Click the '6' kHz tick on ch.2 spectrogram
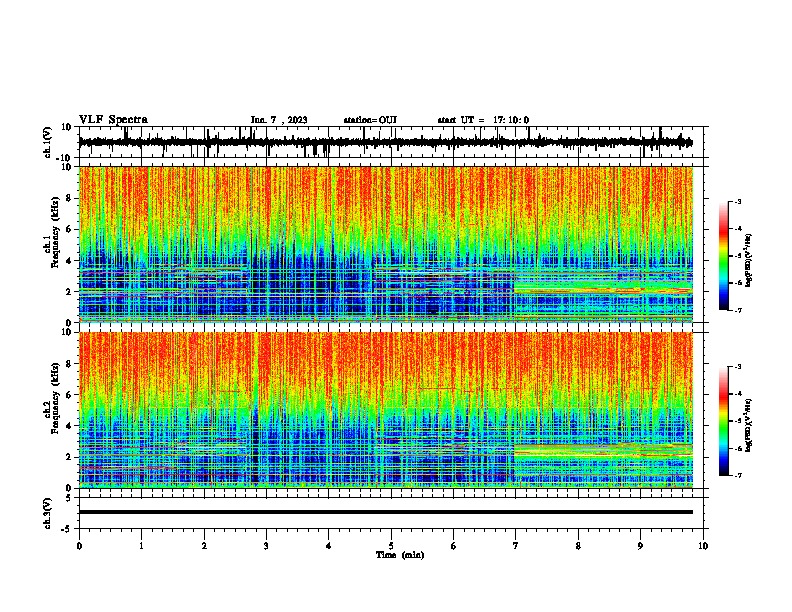792x612 pixels. point(69,395)
